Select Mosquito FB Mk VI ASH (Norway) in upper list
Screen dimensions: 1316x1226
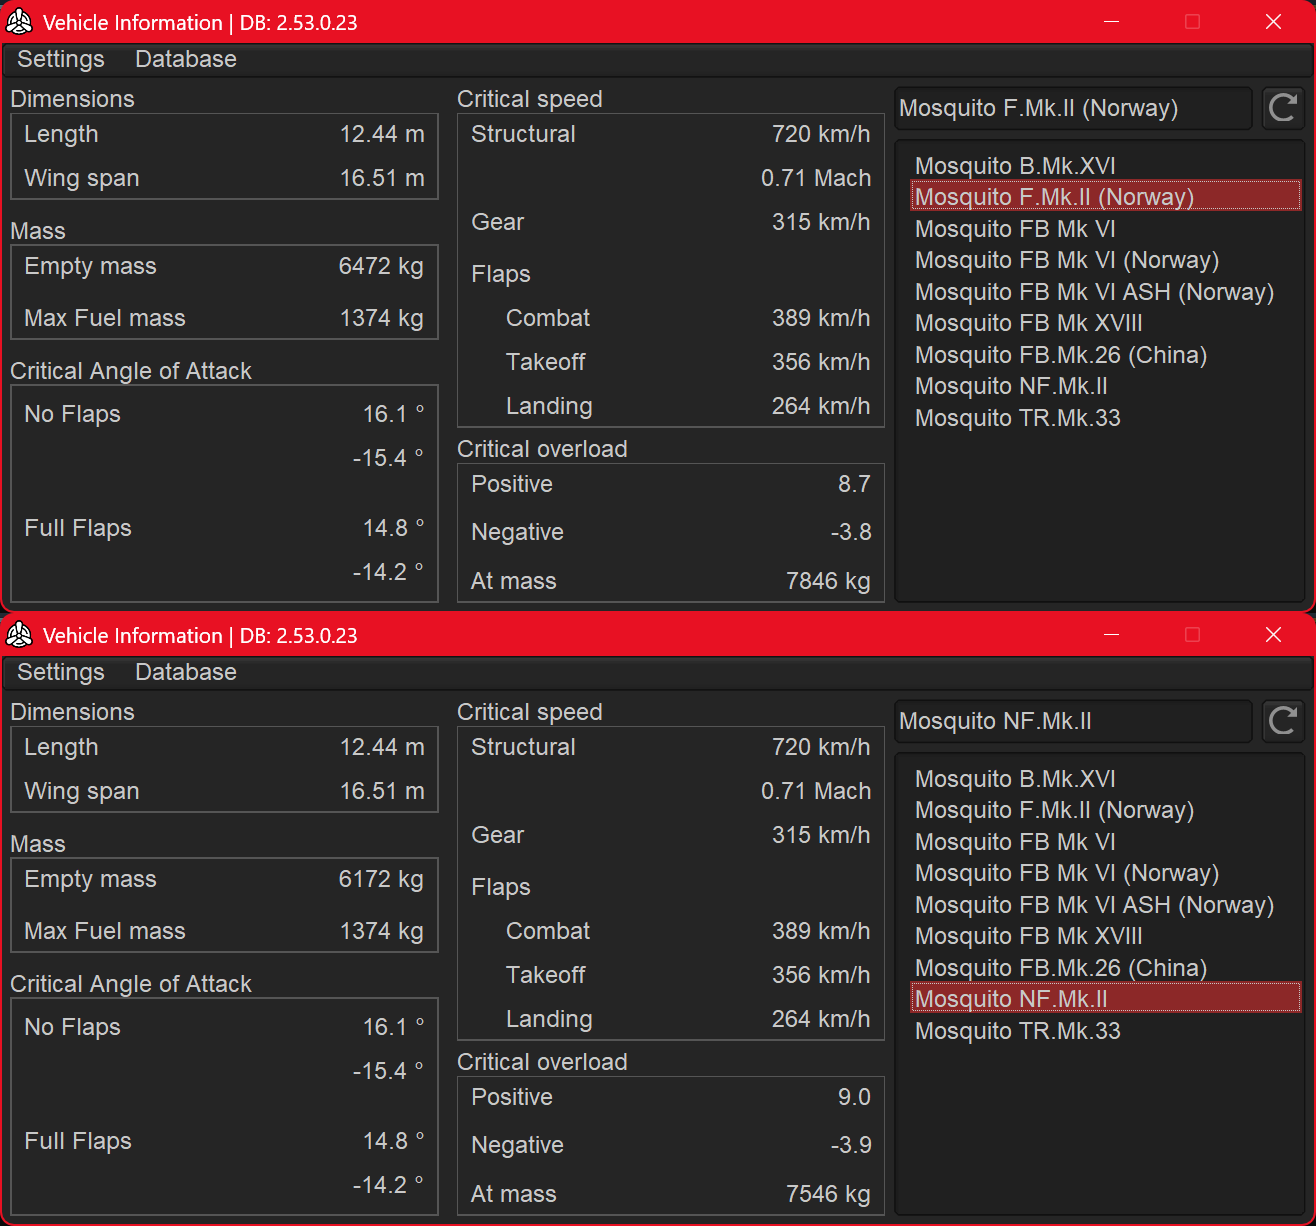click(1106, 292)
